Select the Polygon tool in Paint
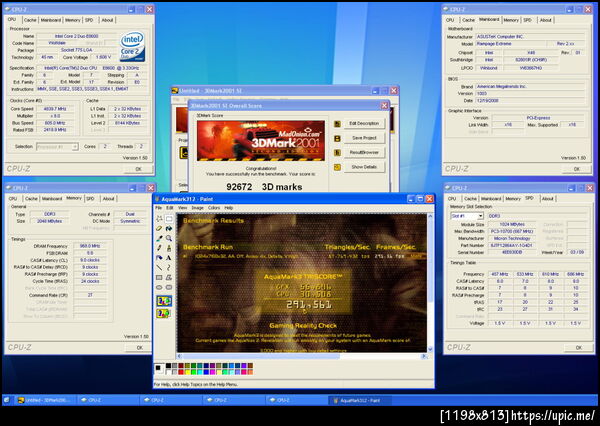600x426 pixels. click(169, 277)
